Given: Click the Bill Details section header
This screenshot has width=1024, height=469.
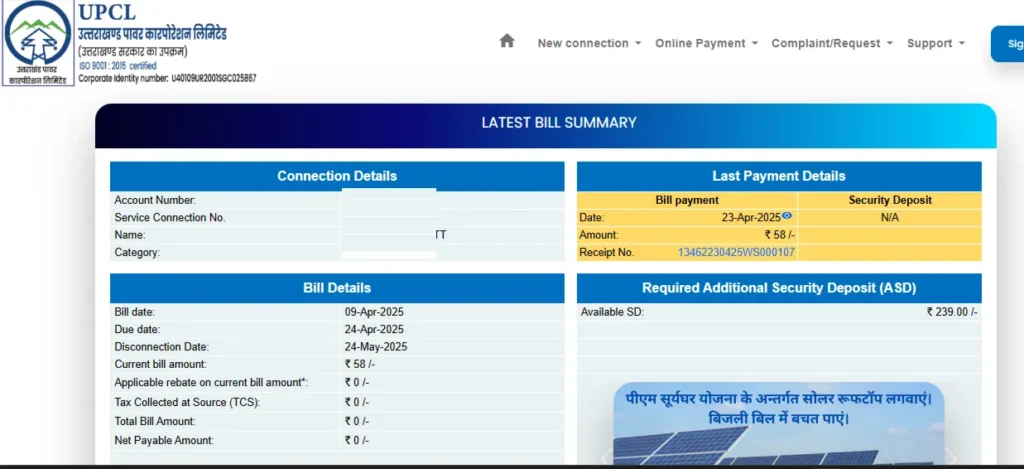Looking at the screenshot, I should (337, 288).
